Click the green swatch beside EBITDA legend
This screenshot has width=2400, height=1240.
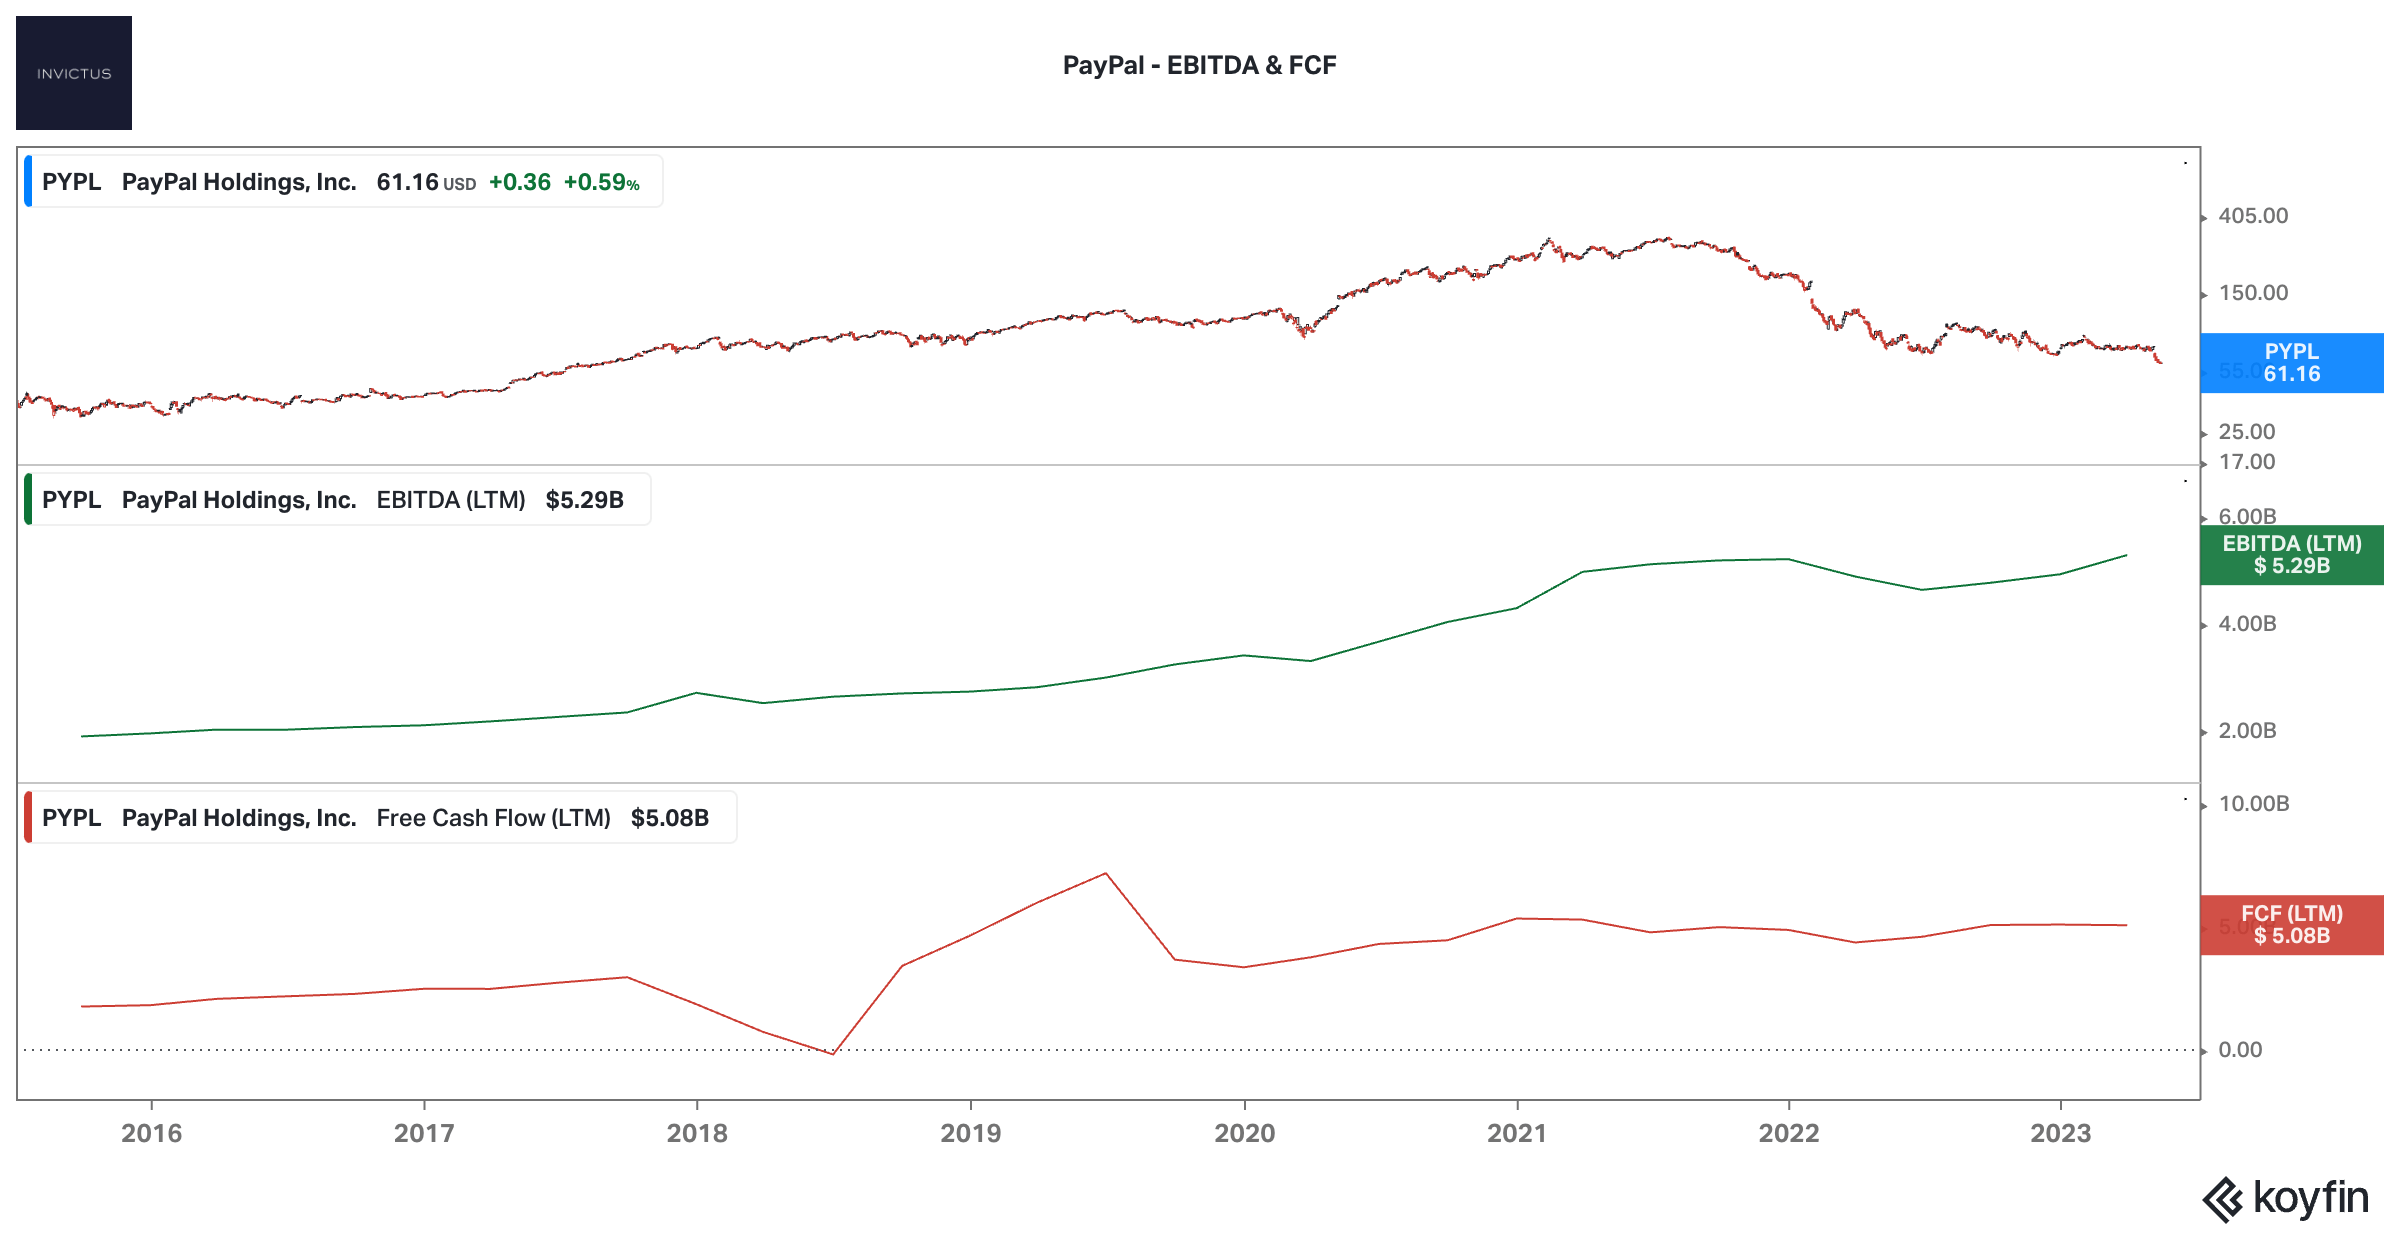point(28,499)
